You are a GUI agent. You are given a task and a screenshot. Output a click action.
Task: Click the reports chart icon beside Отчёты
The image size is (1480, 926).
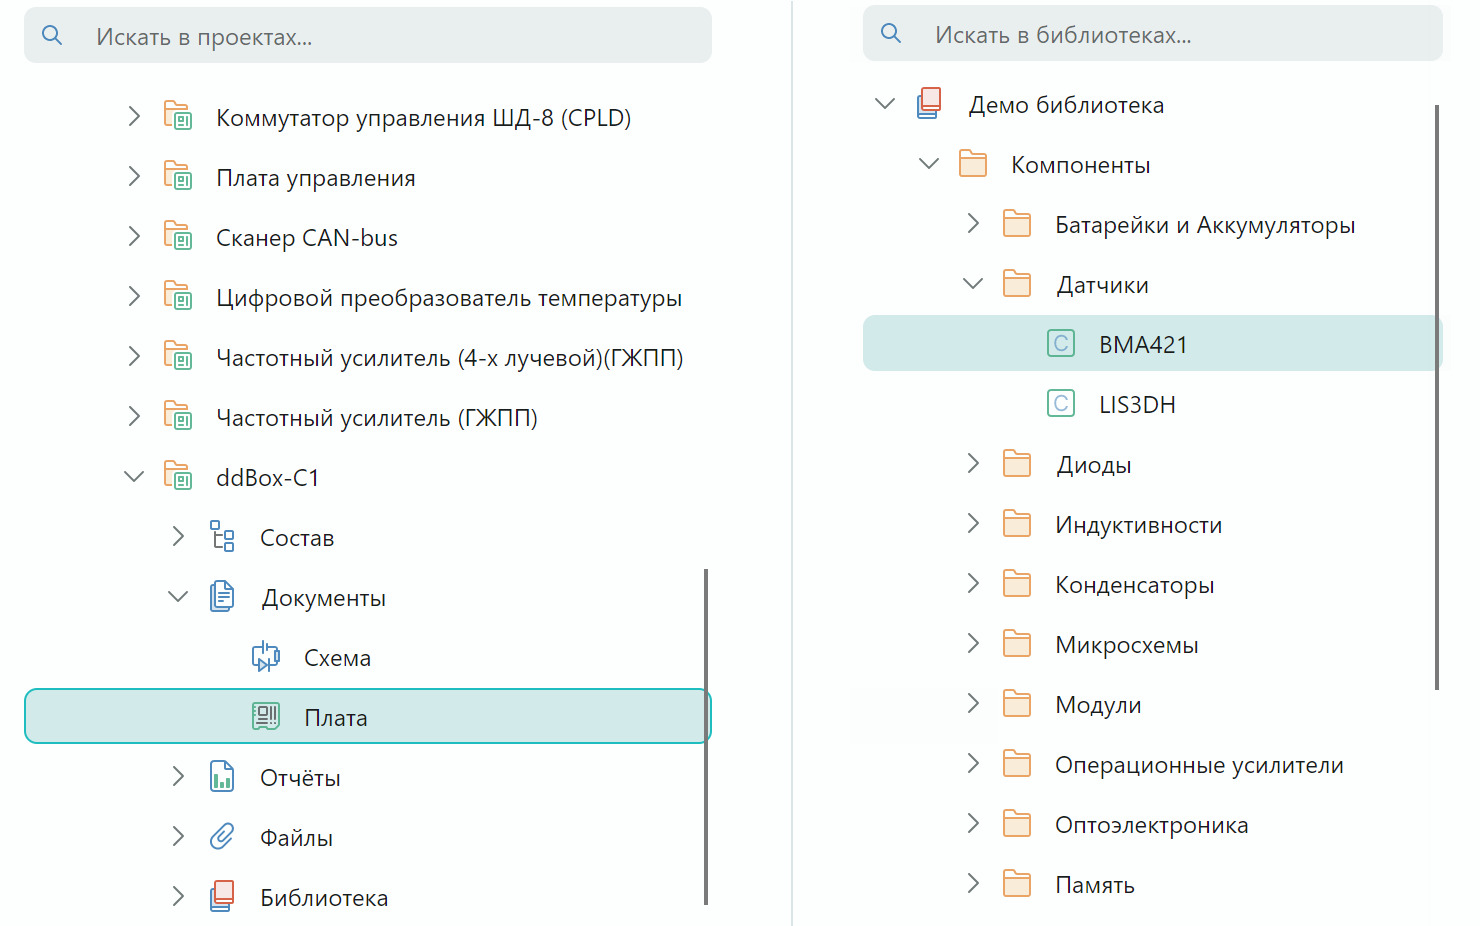pos(222,777)
